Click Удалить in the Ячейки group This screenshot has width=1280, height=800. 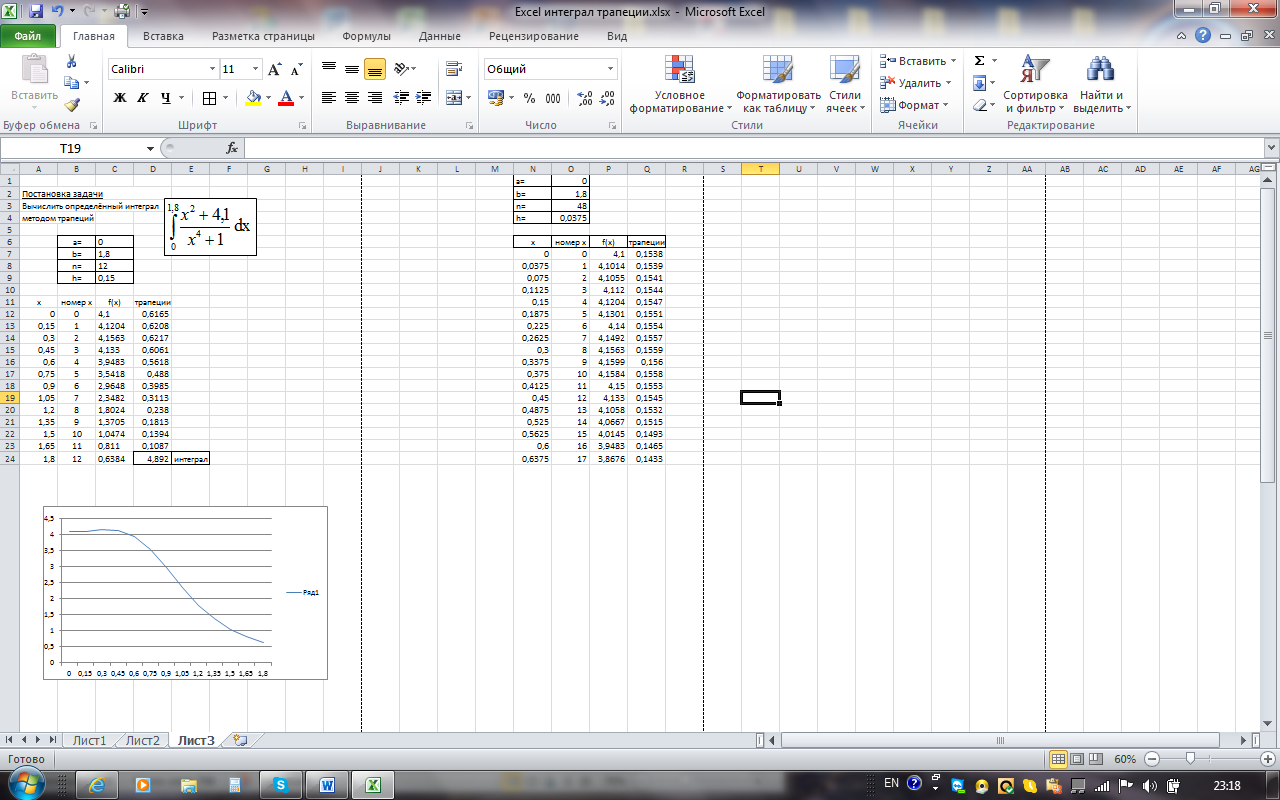pyautogui.click(x=915, y=83)
